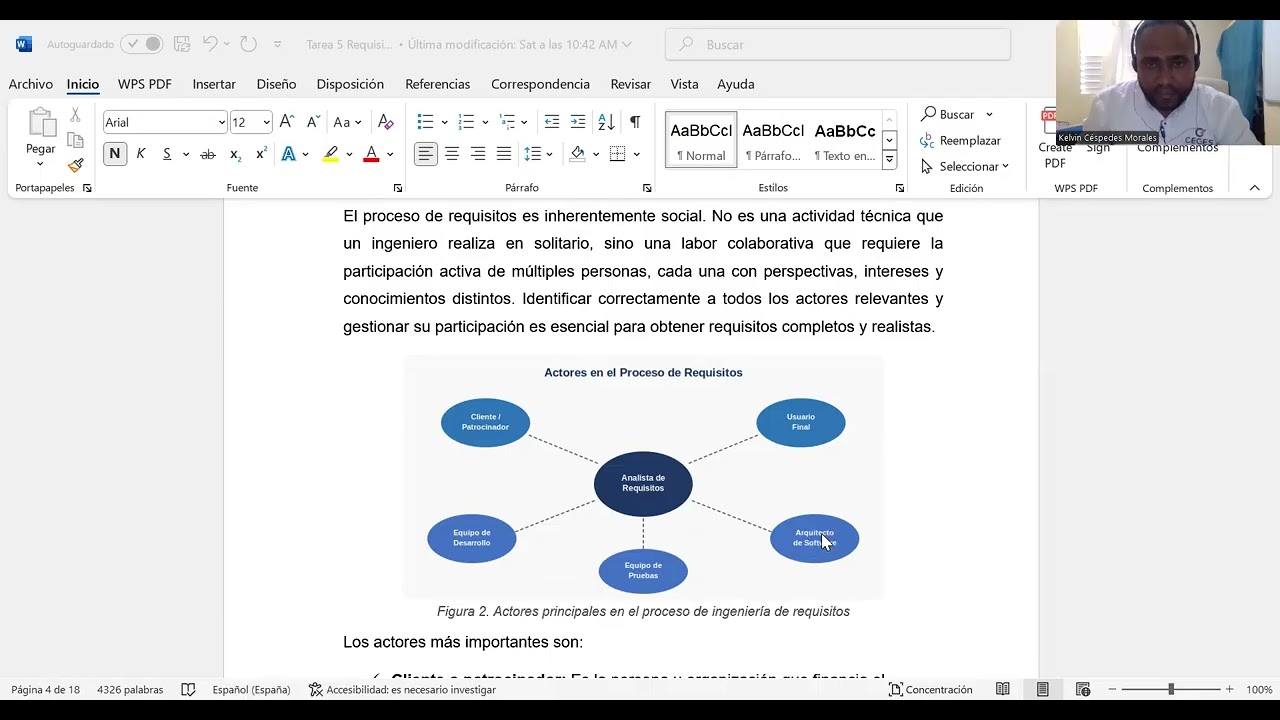The image size is (1280, 720).
Task: Apply red font color
Action: click(371, 154)
